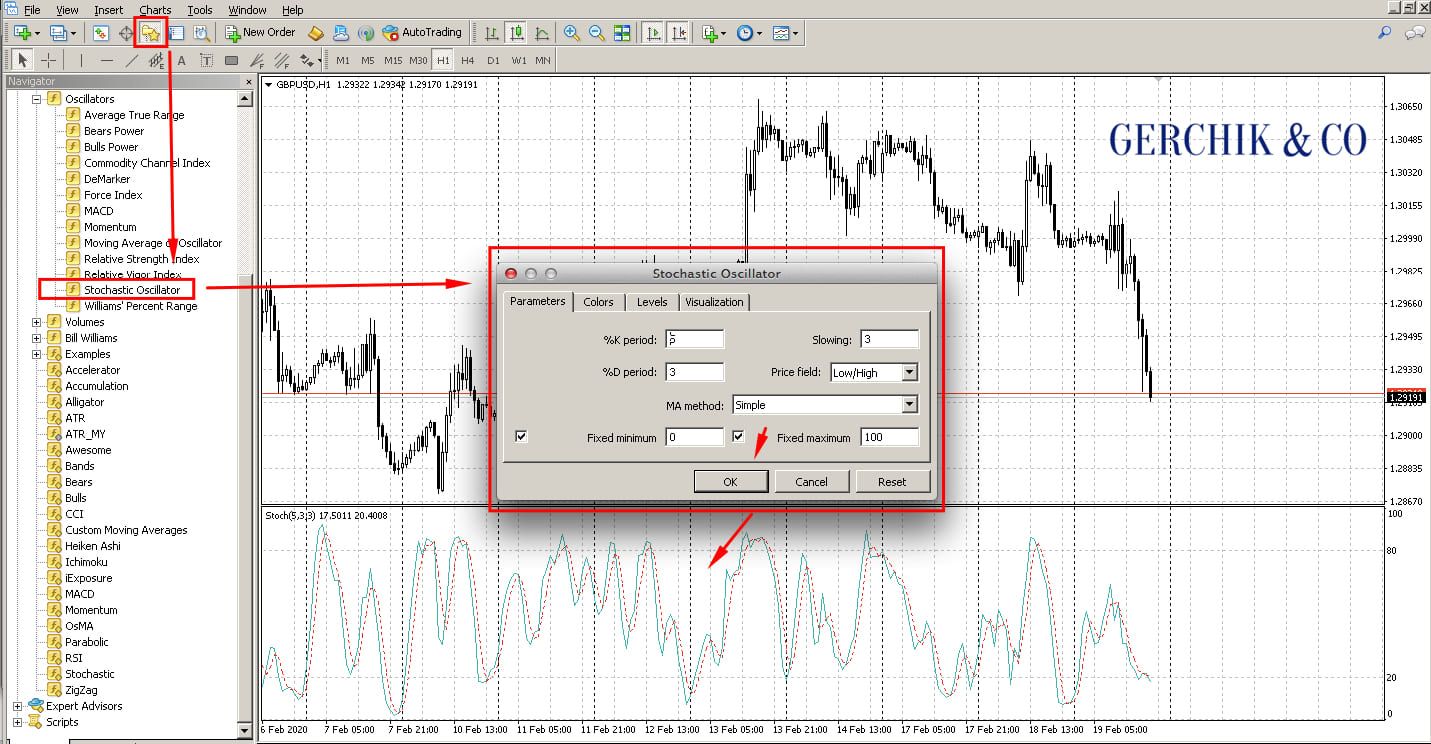1431x744 pixels.
Task: Click the Zoom In magnifier icon
Action: (572, 33)
